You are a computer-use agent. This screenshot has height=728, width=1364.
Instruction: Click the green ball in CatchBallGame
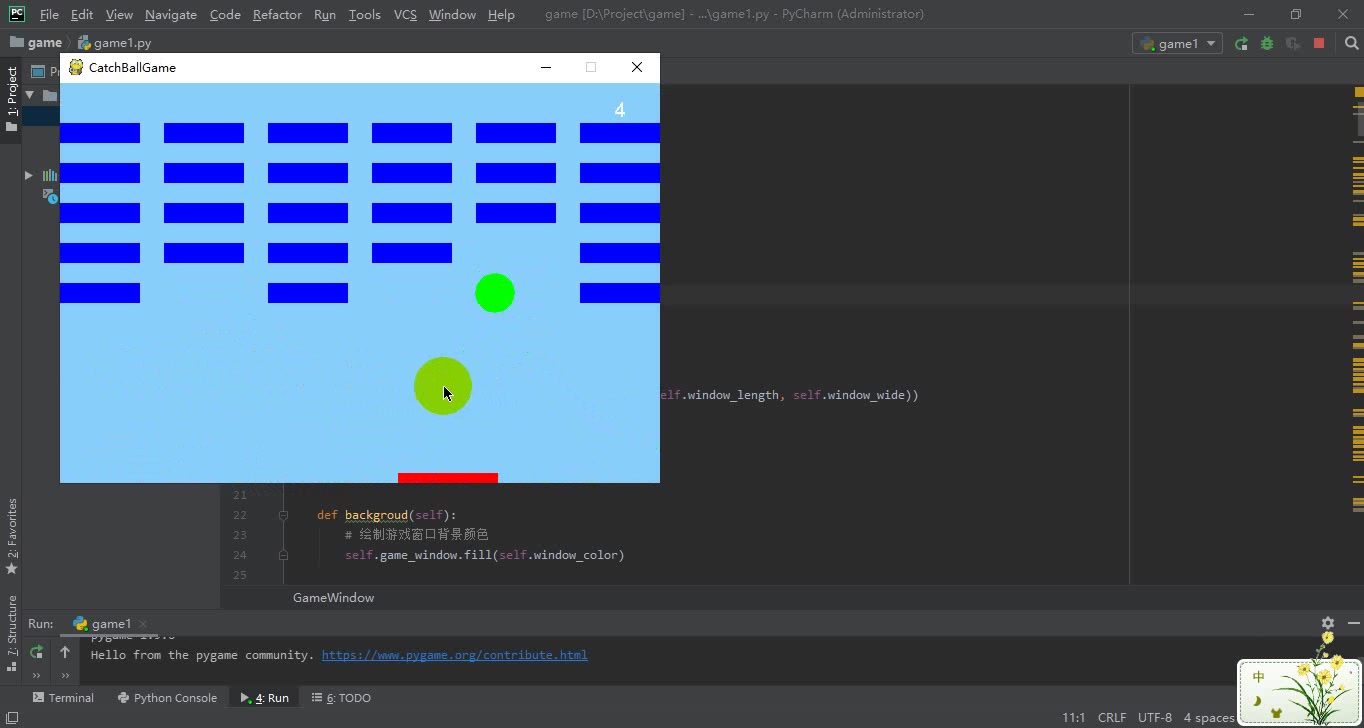[x=495, y=293]
